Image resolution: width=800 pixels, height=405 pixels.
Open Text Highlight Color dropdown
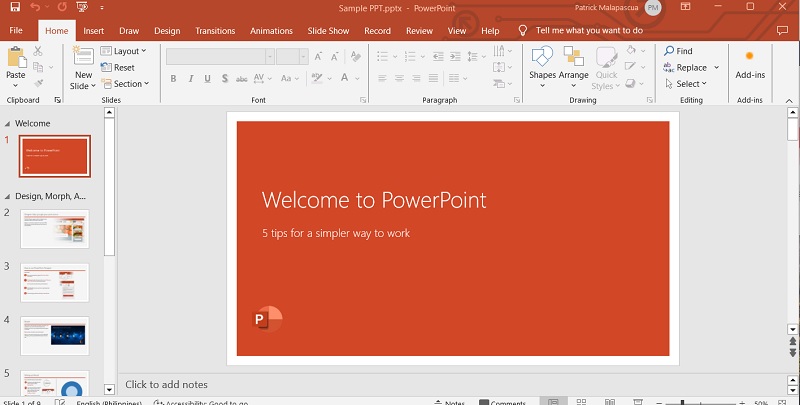click(329, 79)
